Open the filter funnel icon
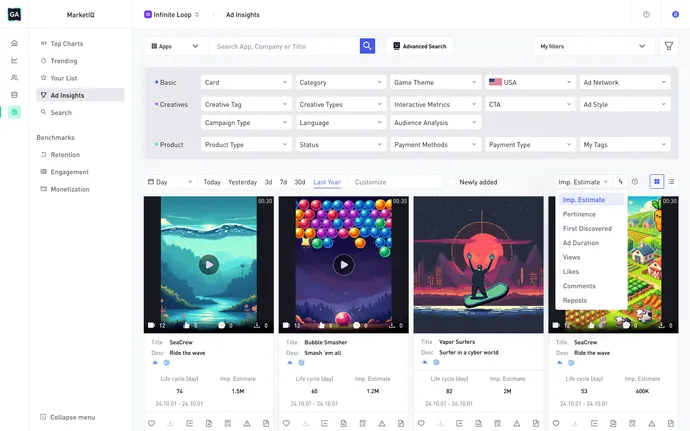Image resolution: width=690 pixels, height=431 pixels. pos(669,46)
